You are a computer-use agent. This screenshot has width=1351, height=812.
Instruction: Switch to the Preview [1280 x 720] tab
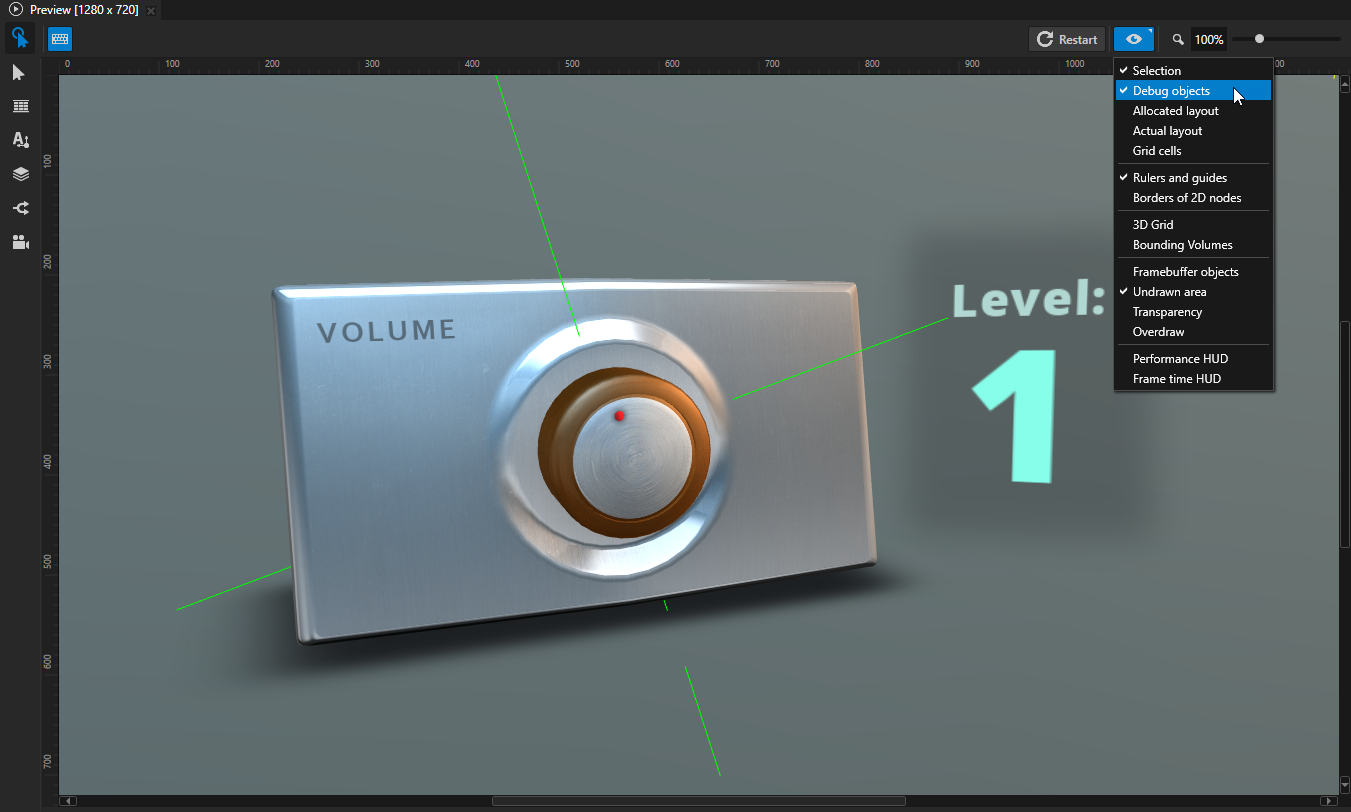click(x=75, y=10)
